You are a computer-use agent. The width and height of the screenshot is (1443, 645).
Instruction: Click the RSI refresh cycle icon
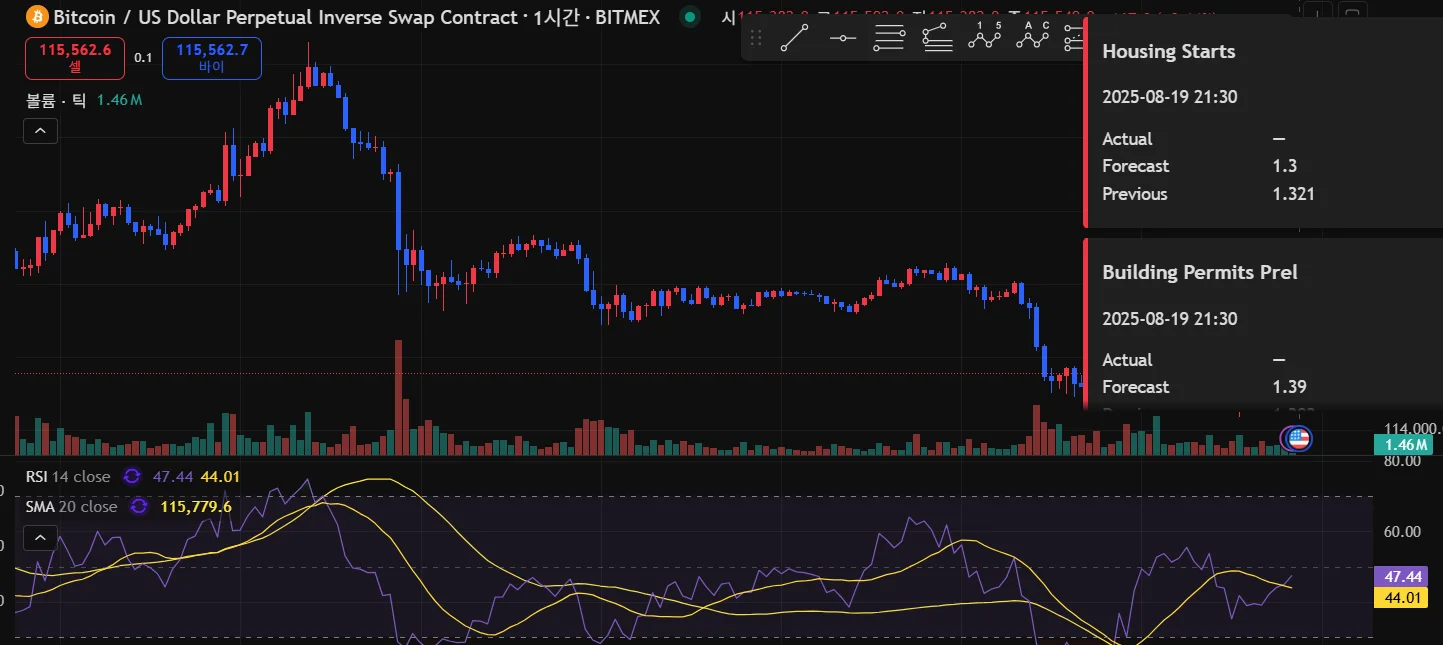[131, 476]
